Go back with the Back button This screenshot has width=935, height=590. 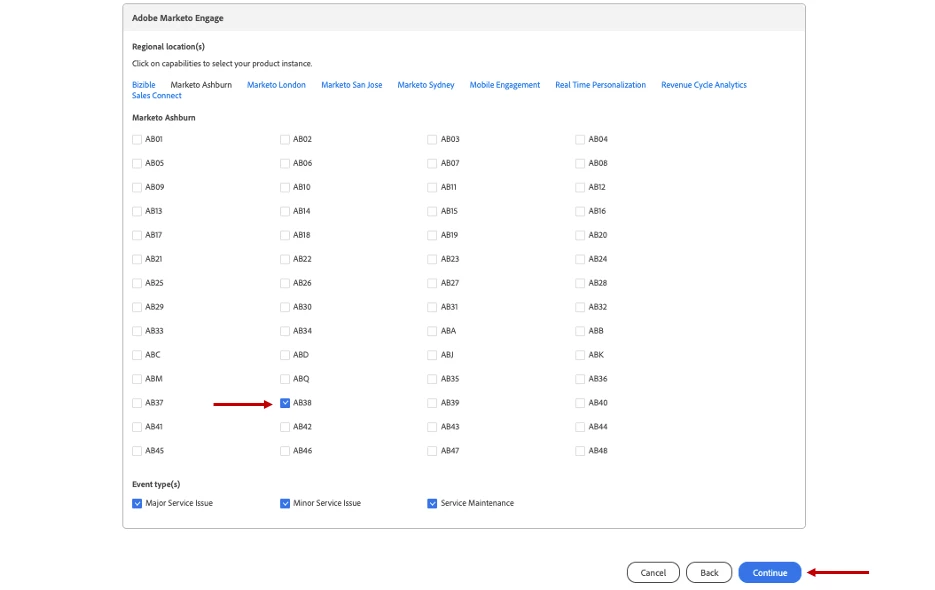(x=709, y=573)
